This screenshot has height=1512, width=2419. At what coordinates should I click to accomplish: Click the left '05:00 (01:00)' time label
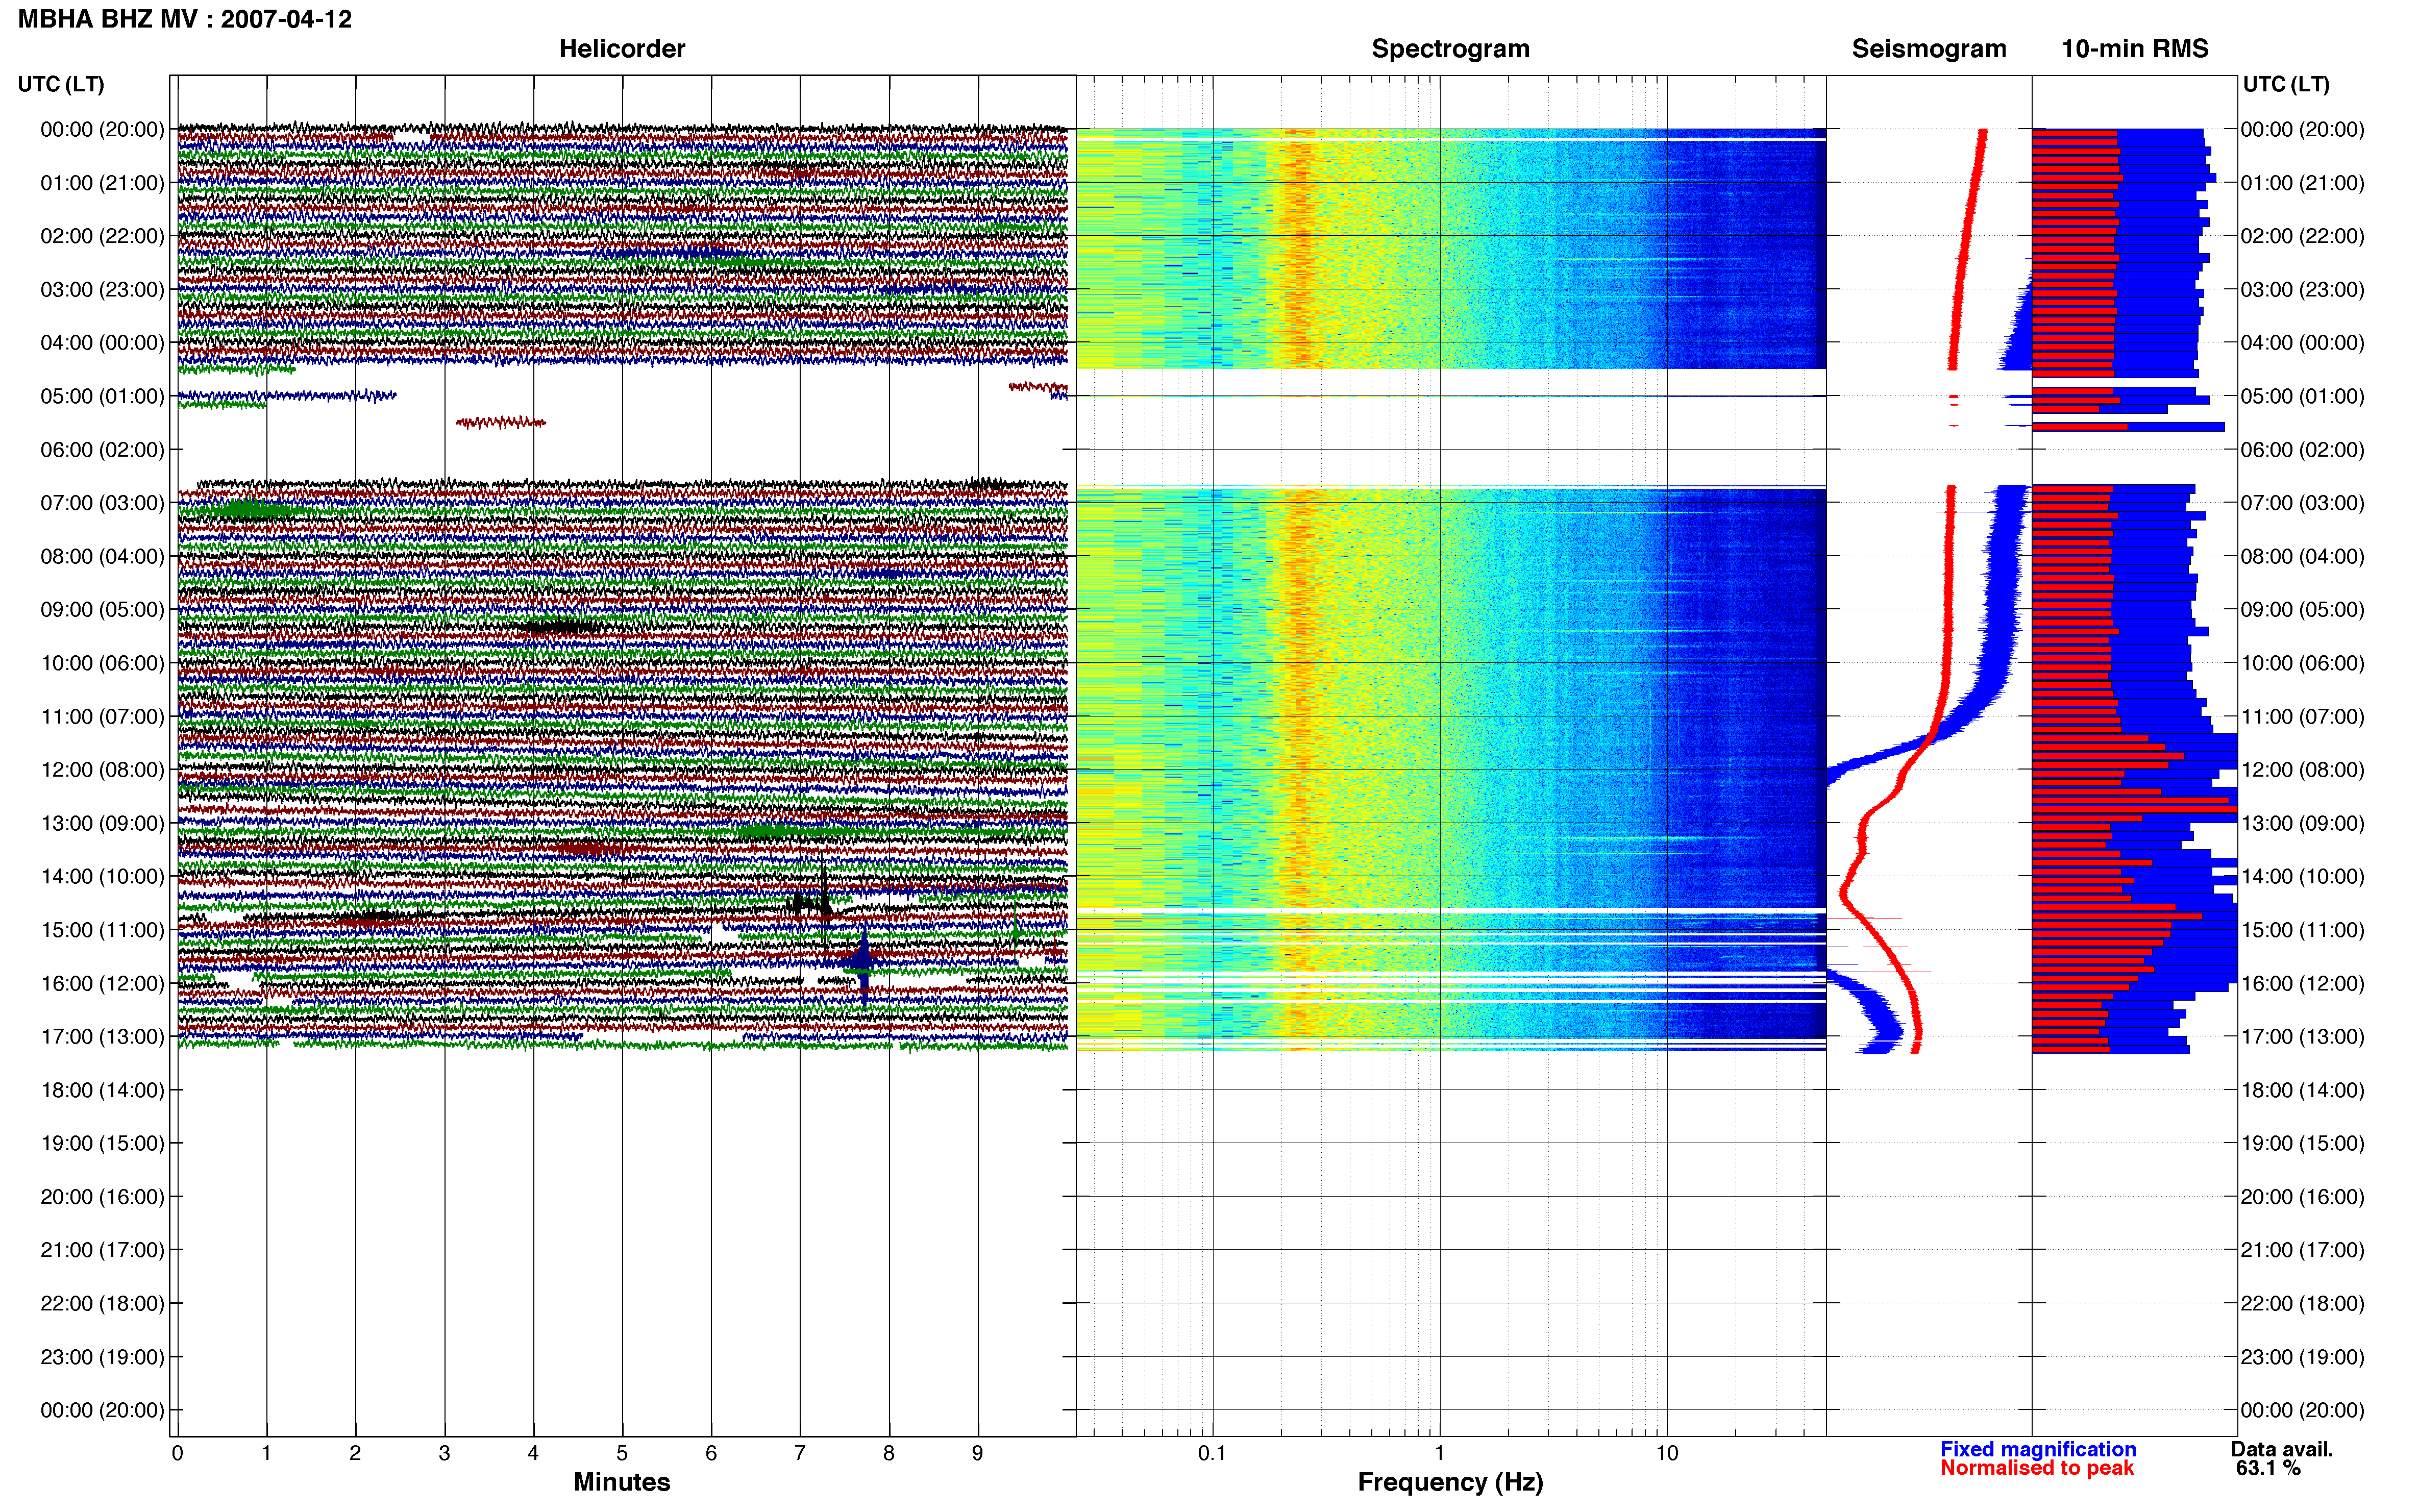(102, 396)
